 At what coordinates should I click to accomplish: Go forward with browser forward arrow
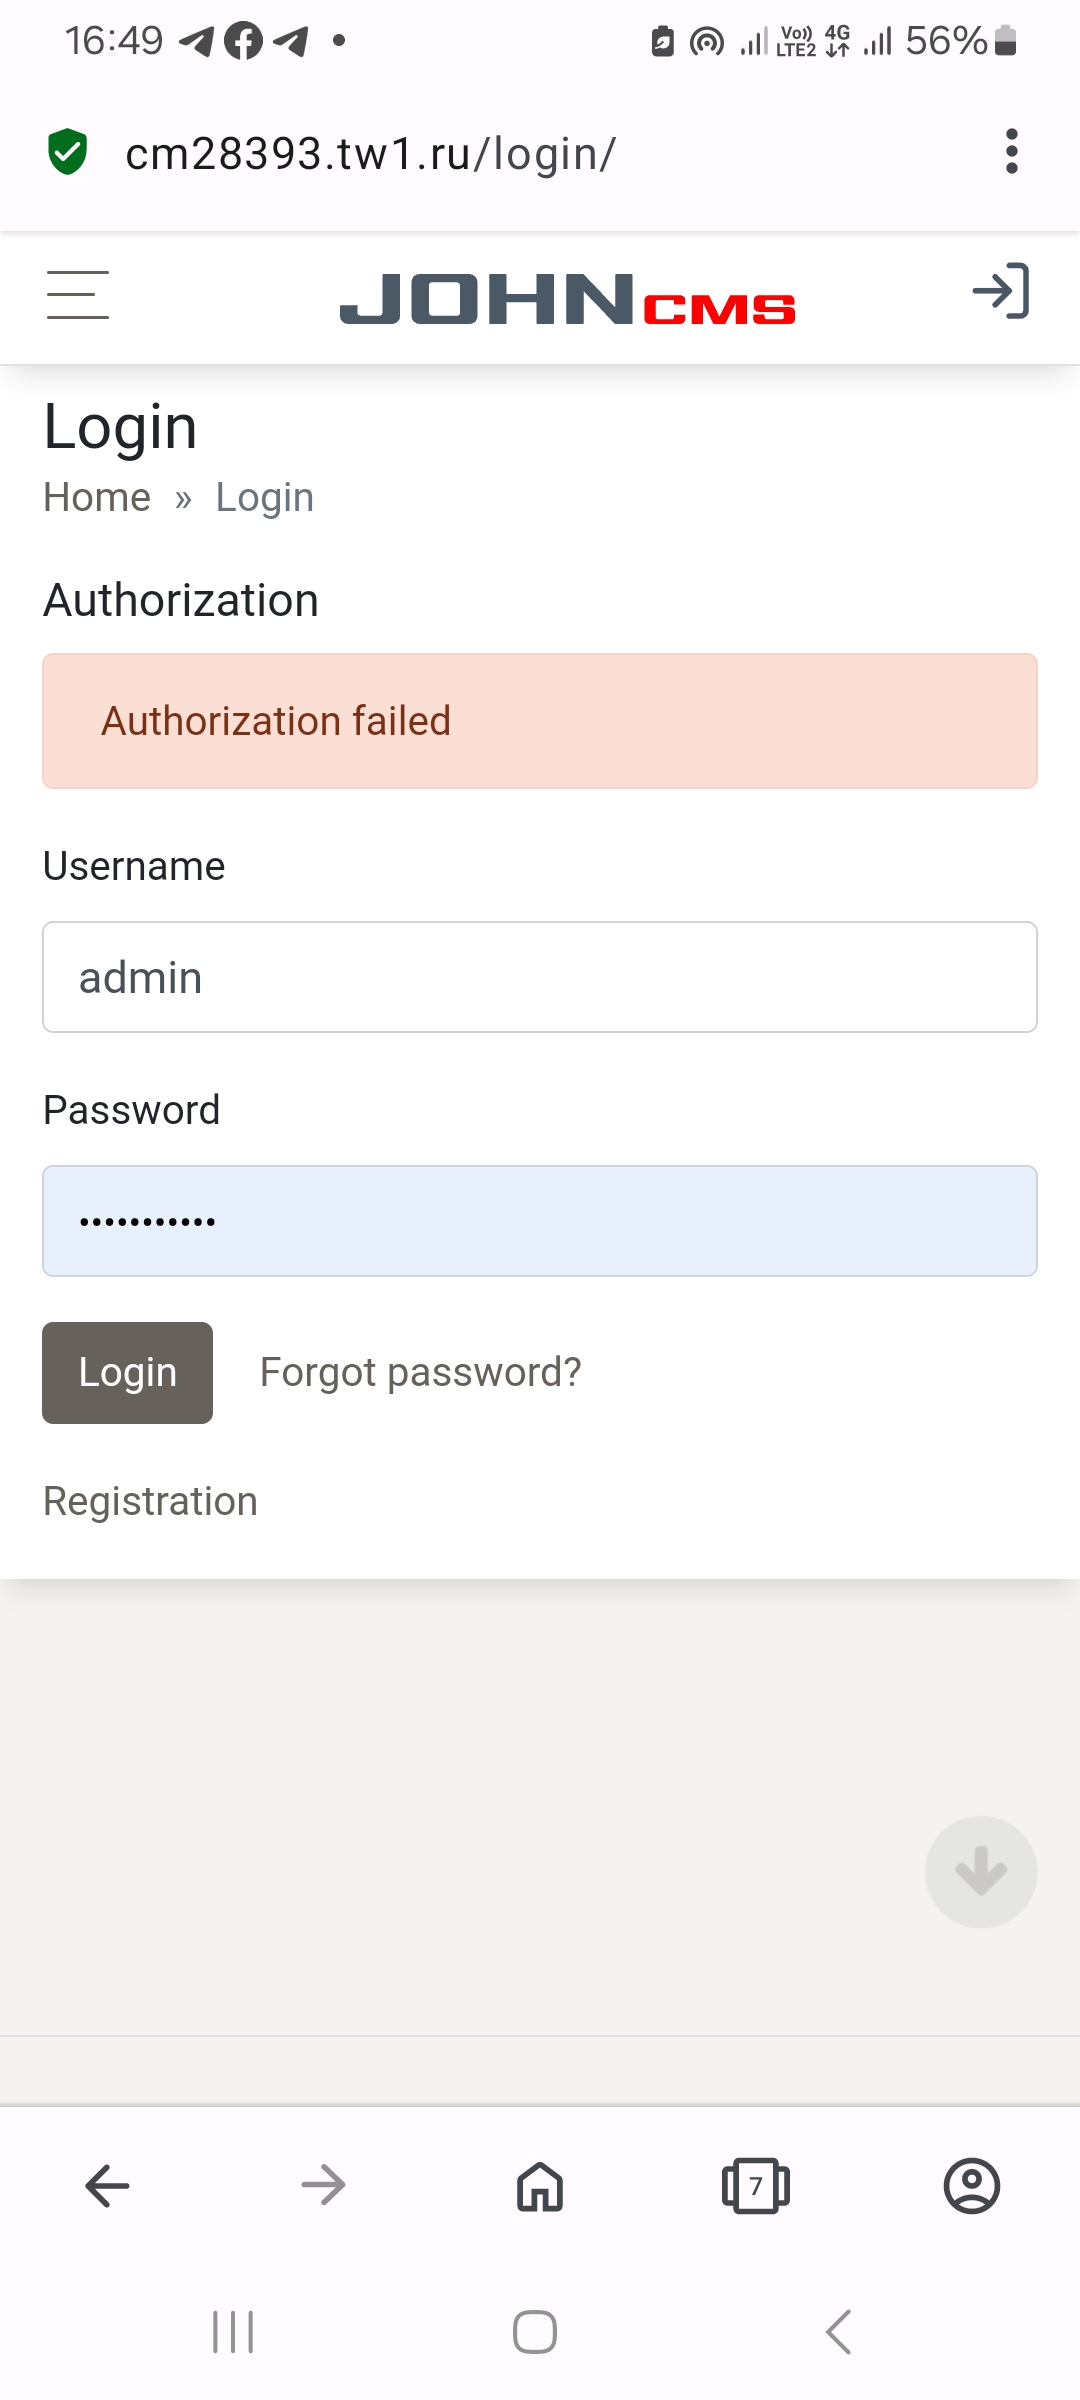coord(323,2185)
